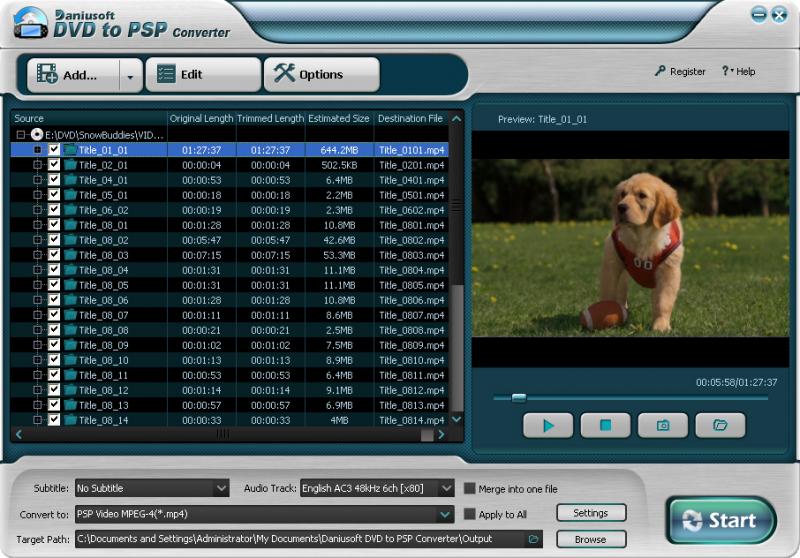Enable Merge into one file
The height and width of the screenshot is (558, 800).
(469, 489)
